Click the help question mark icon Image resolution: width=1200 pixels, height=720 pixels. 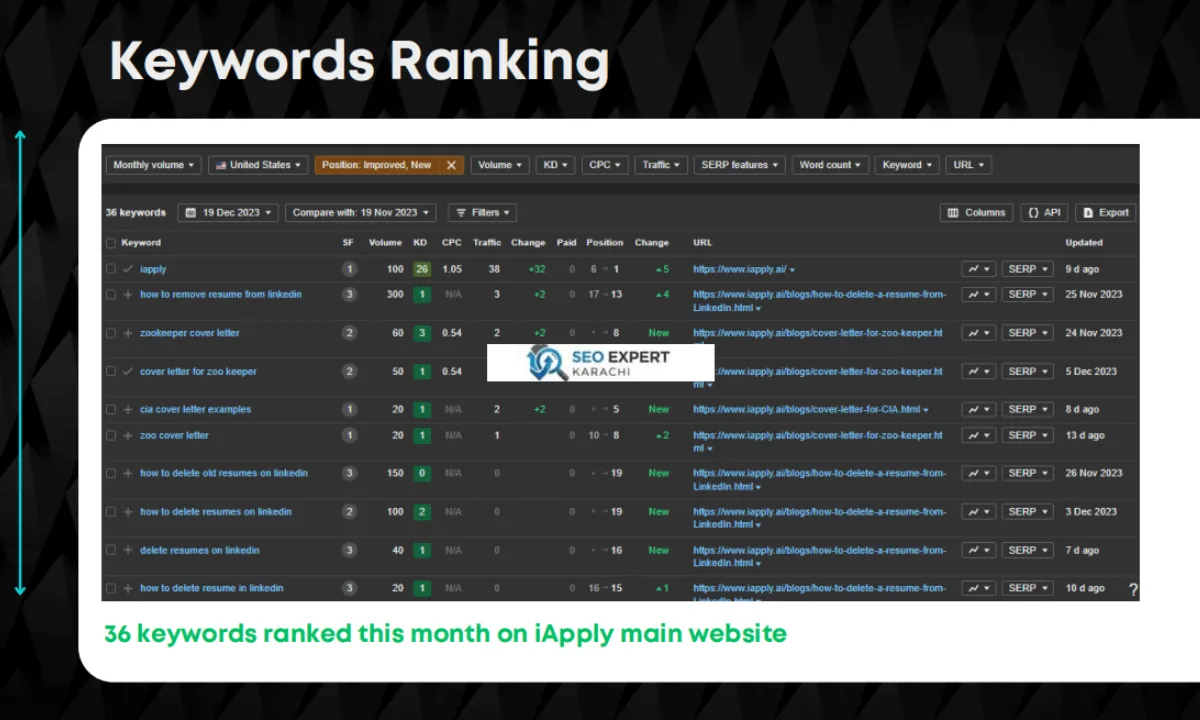(1132, 590)
